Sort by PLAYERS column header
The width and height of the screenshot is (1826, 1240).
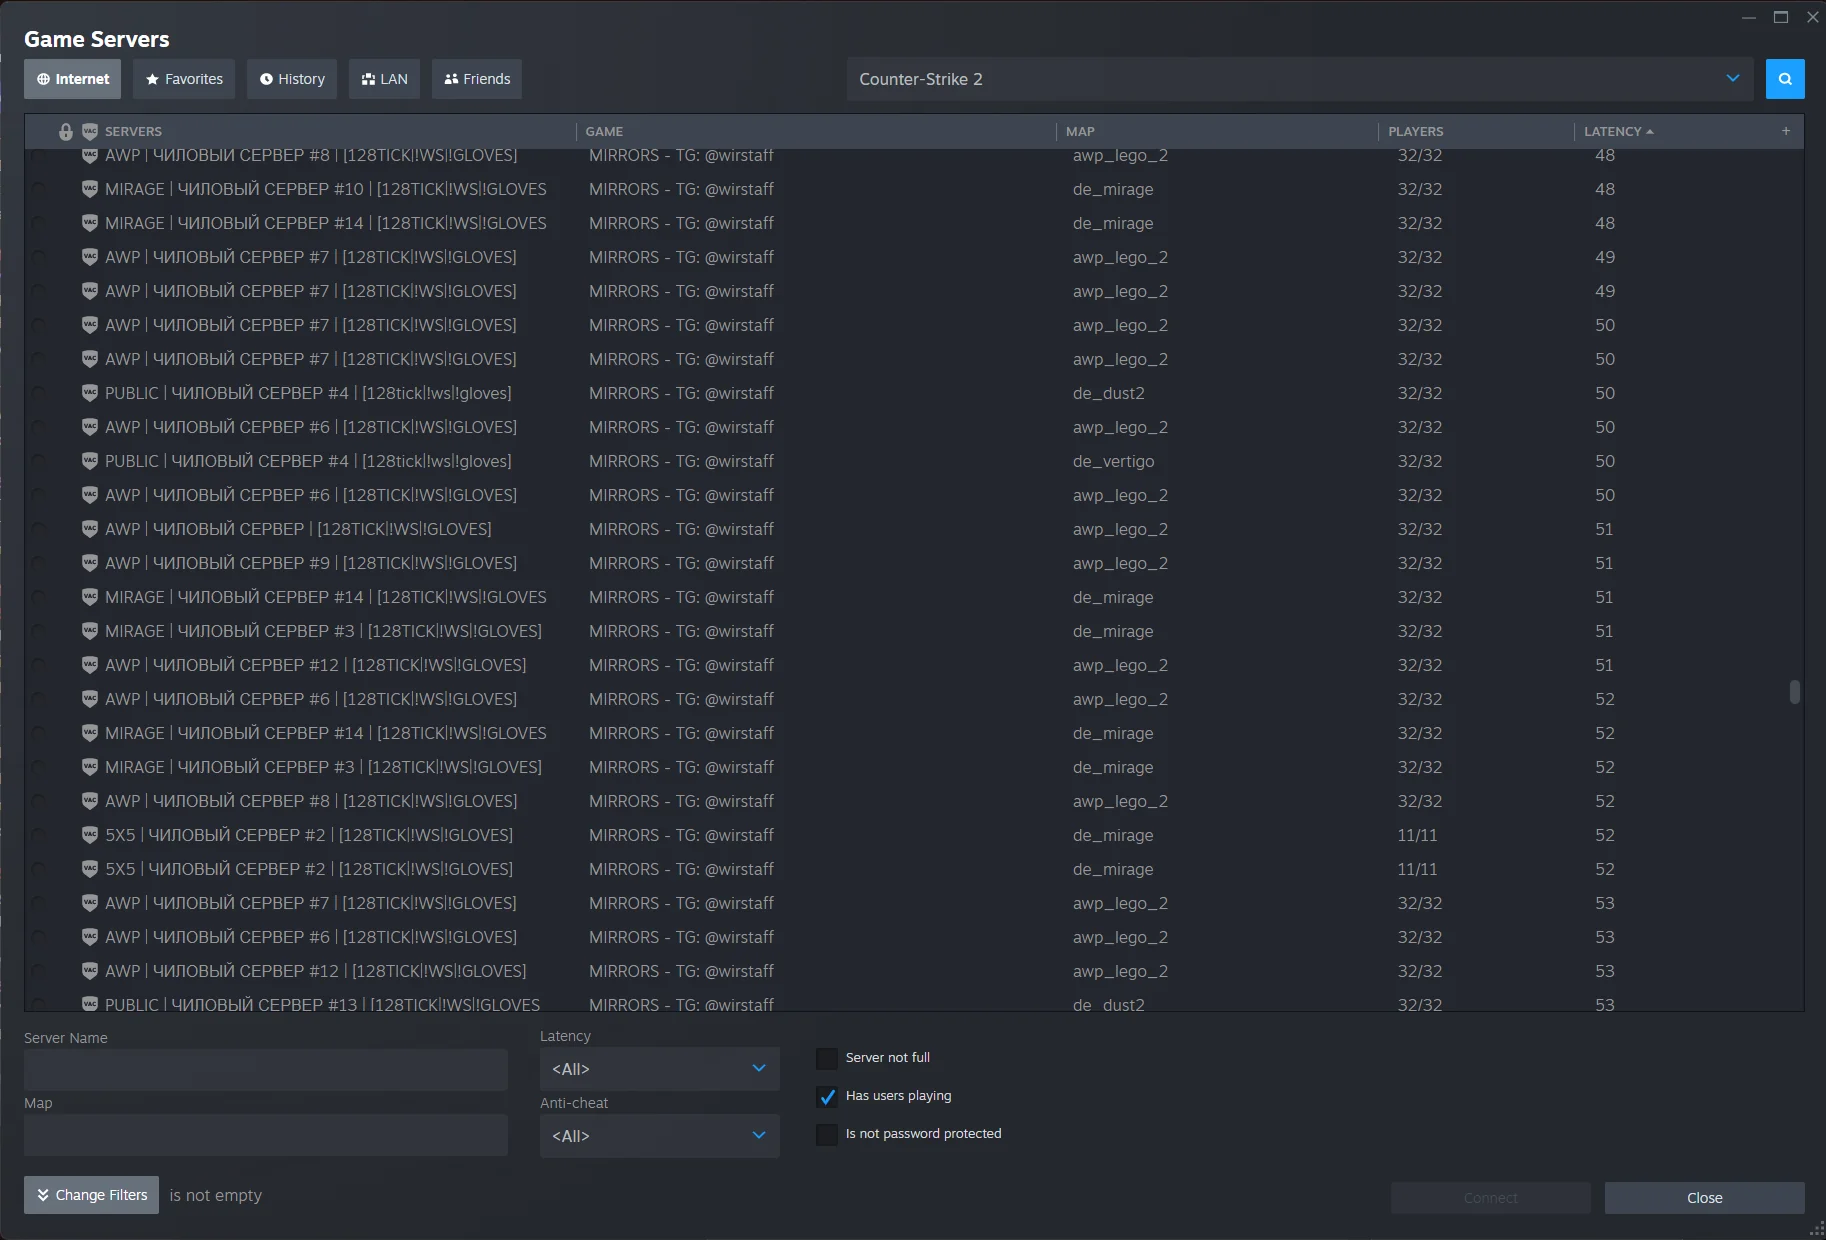pyautogui.click(x=1416, y=131)
